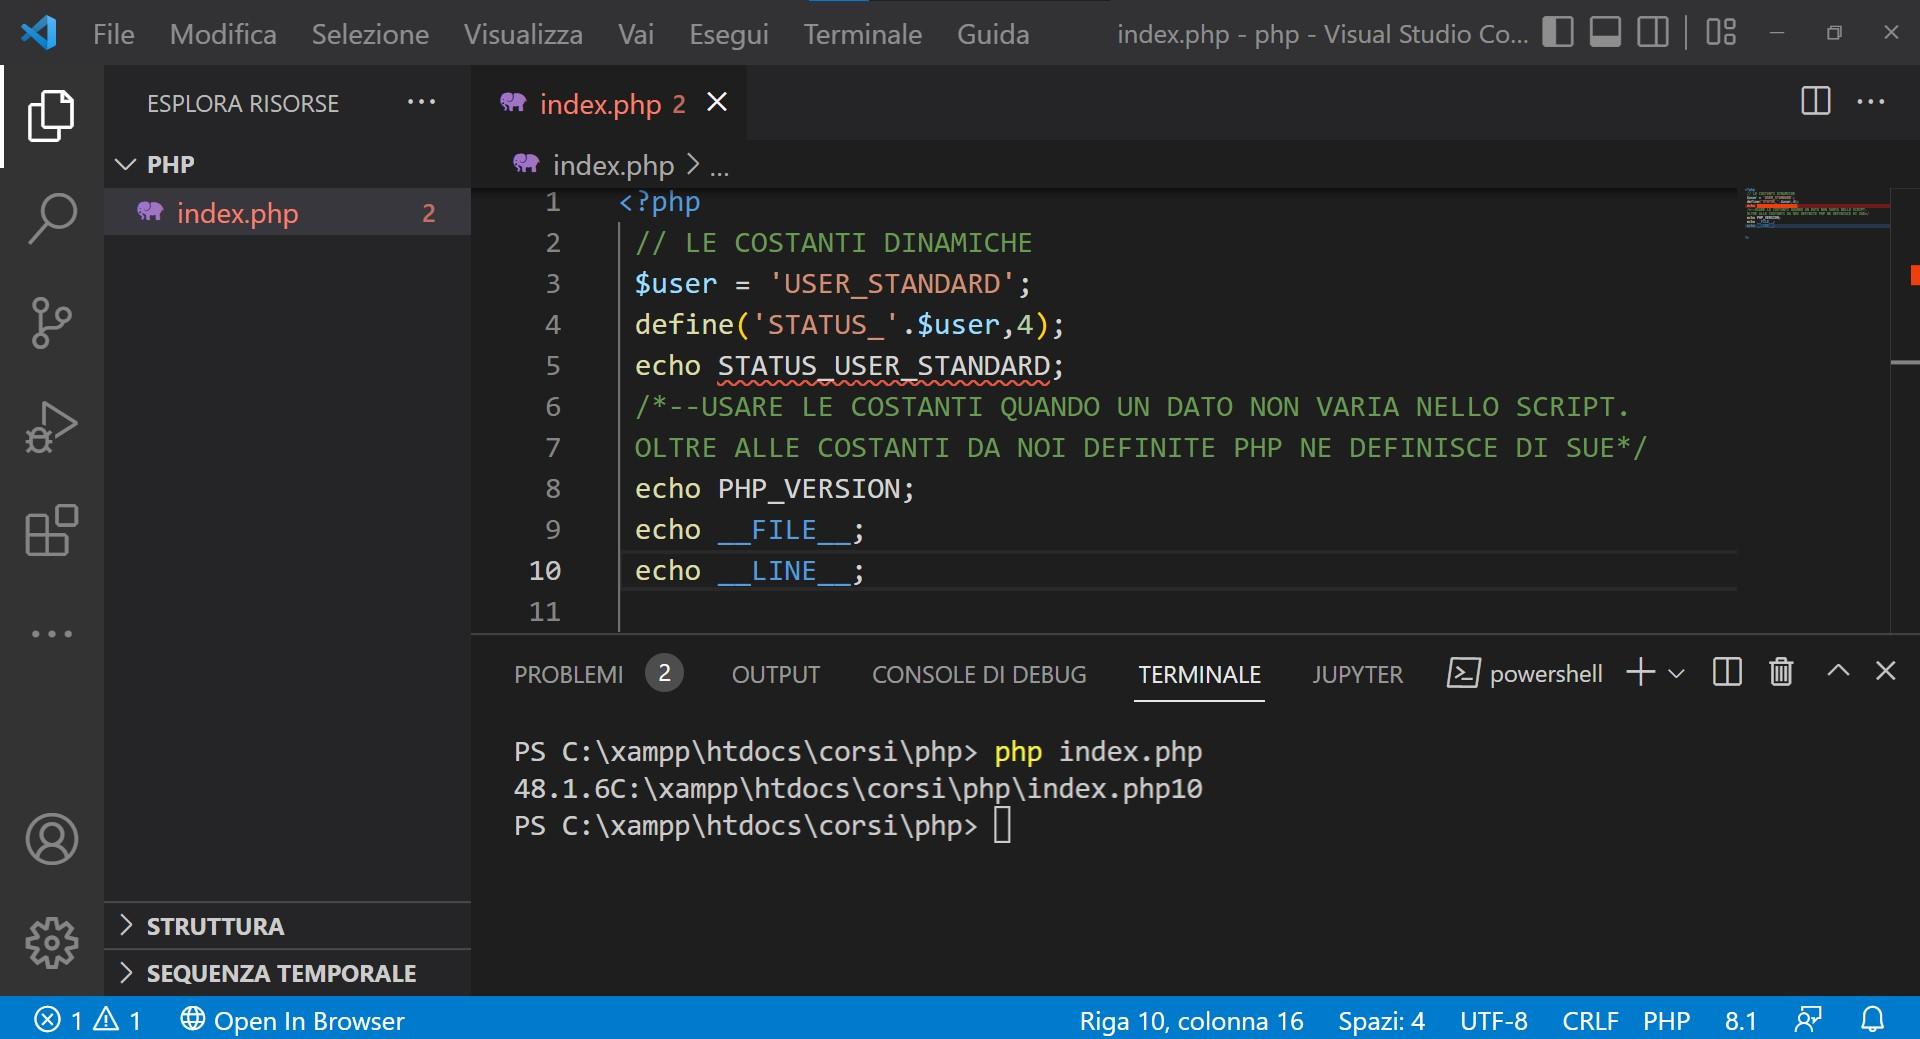Collapse the PHP folder section
This screenshot has height=1039, width=1920.
coord(287,164)
